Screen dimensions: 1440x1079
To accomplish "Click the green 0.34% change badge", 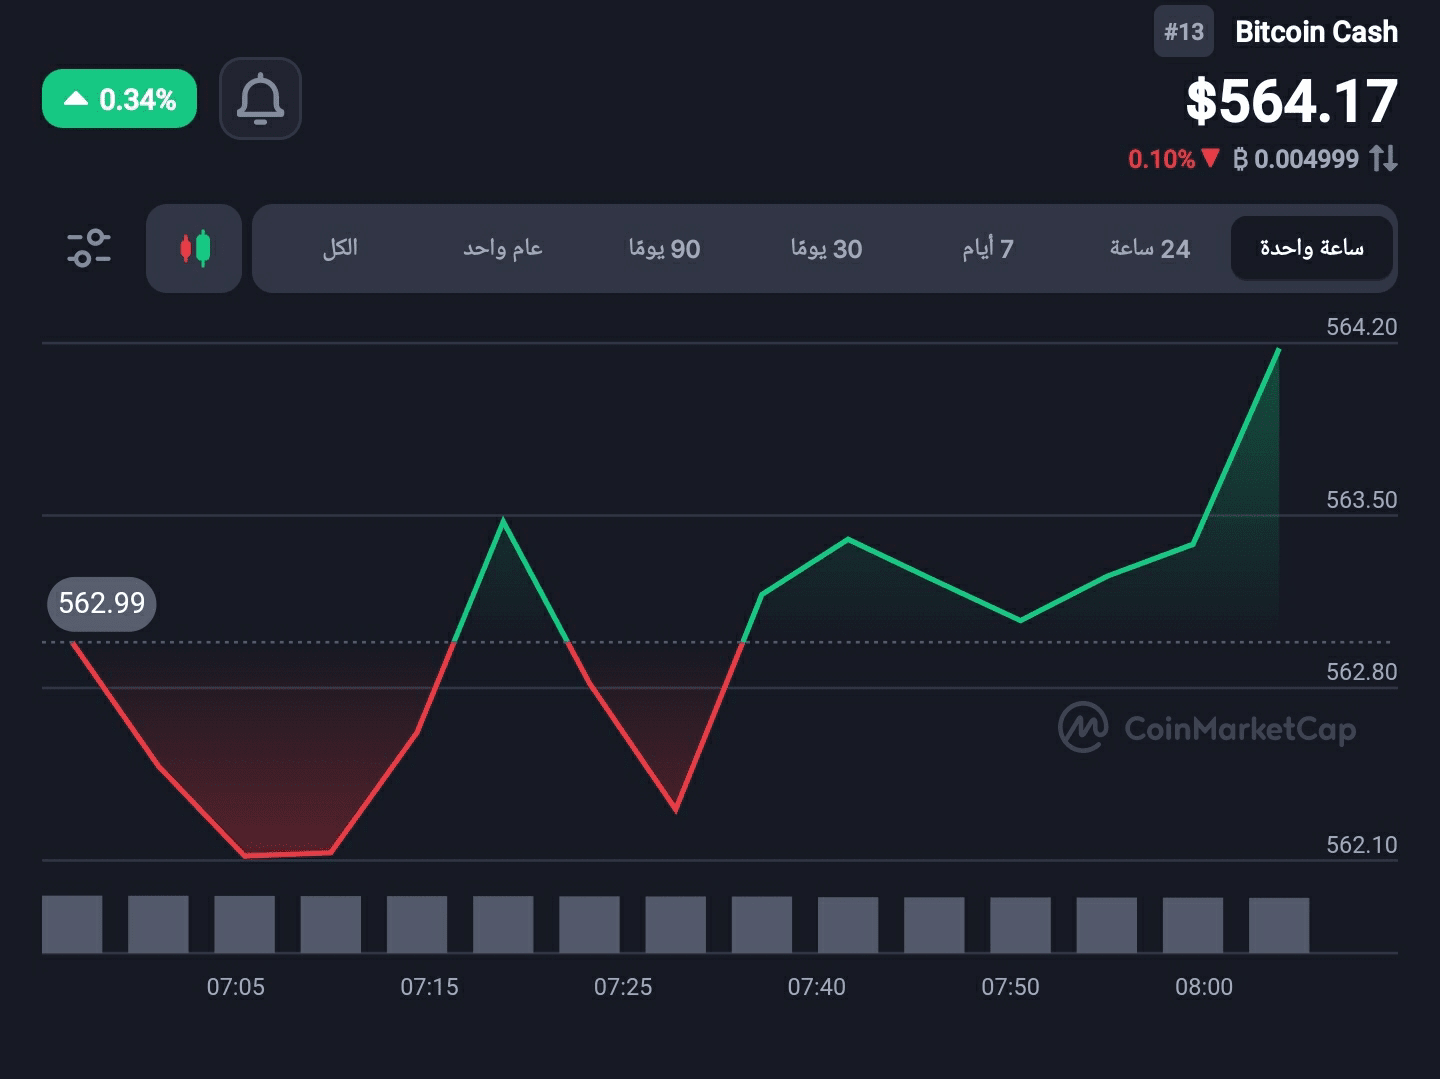I will (119, 99).
